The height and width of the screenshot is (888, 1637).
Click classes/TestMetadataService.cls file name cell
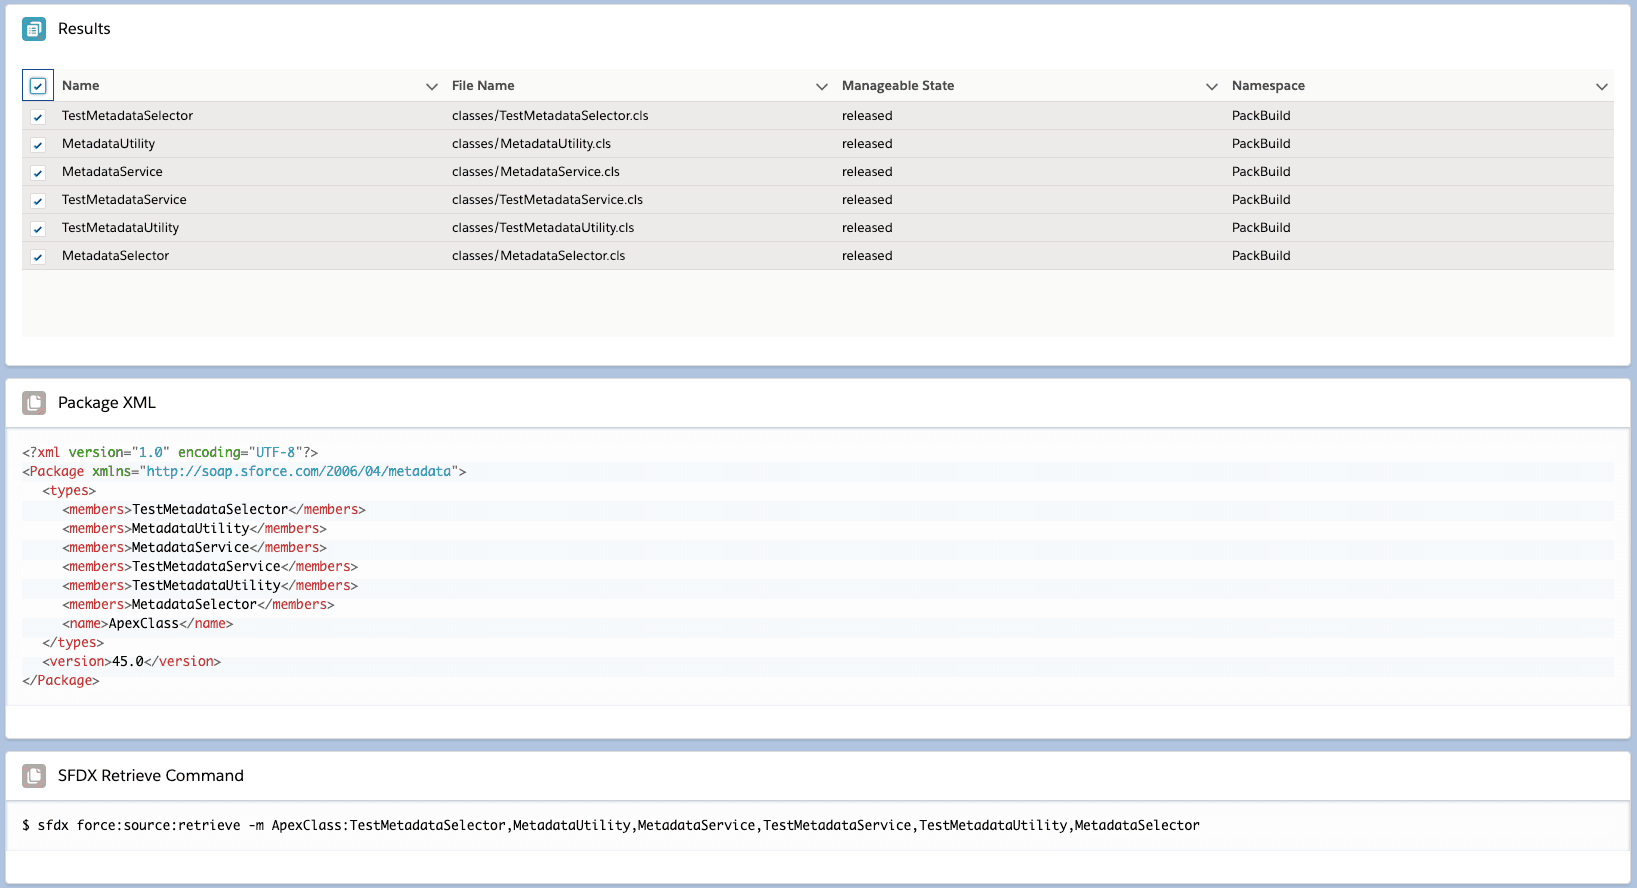tap(547, 200)
